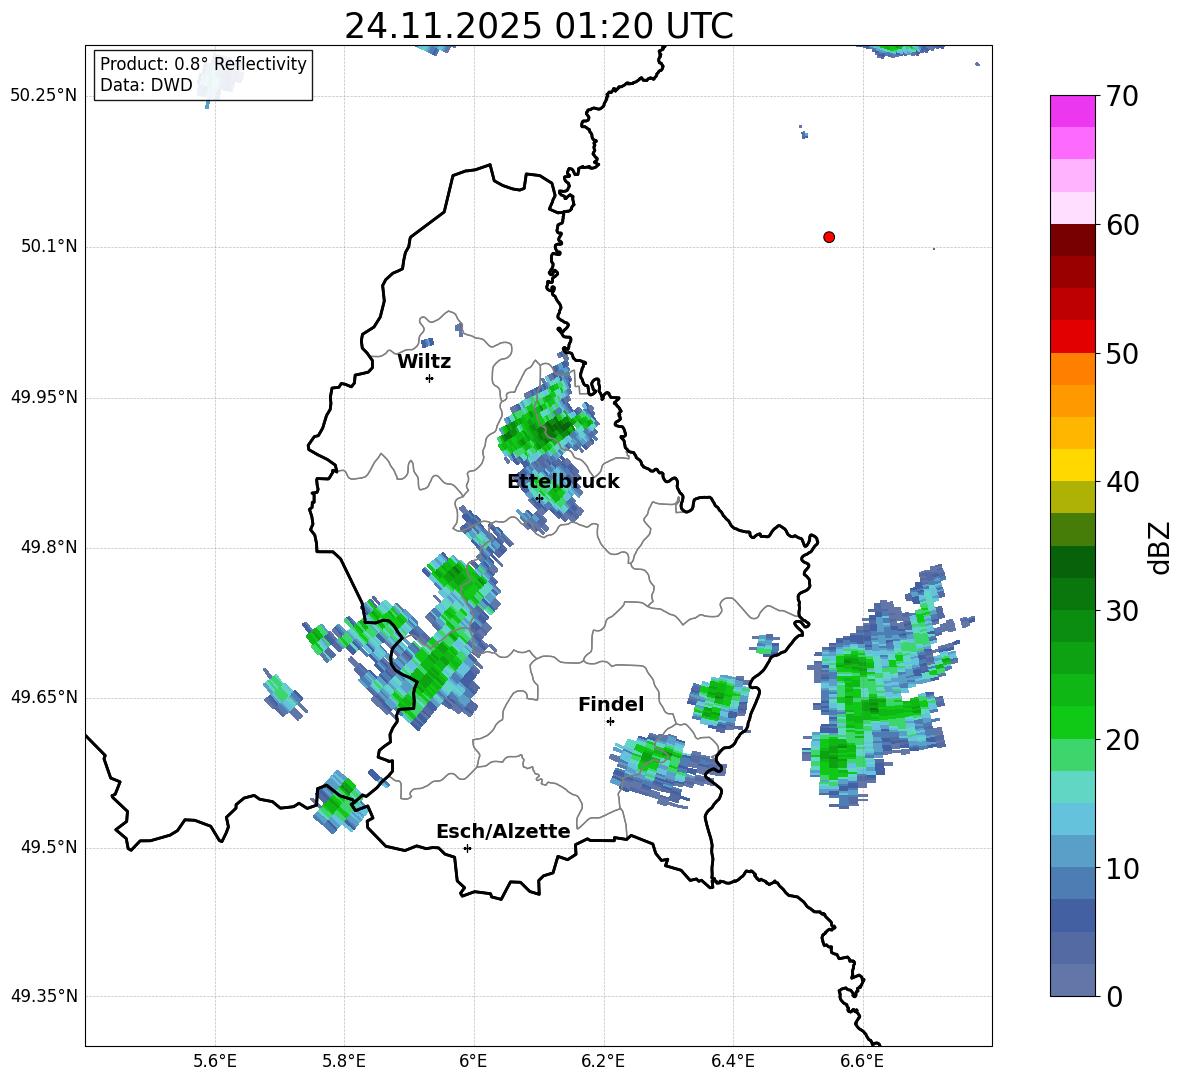
Task: Click the Ettelbruck city label
Action: pyautogui.click(x=563, y=482)
